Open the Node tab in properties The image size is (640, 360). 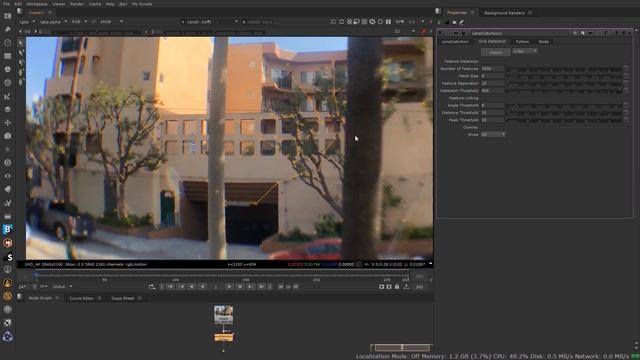tap(543, 42)
